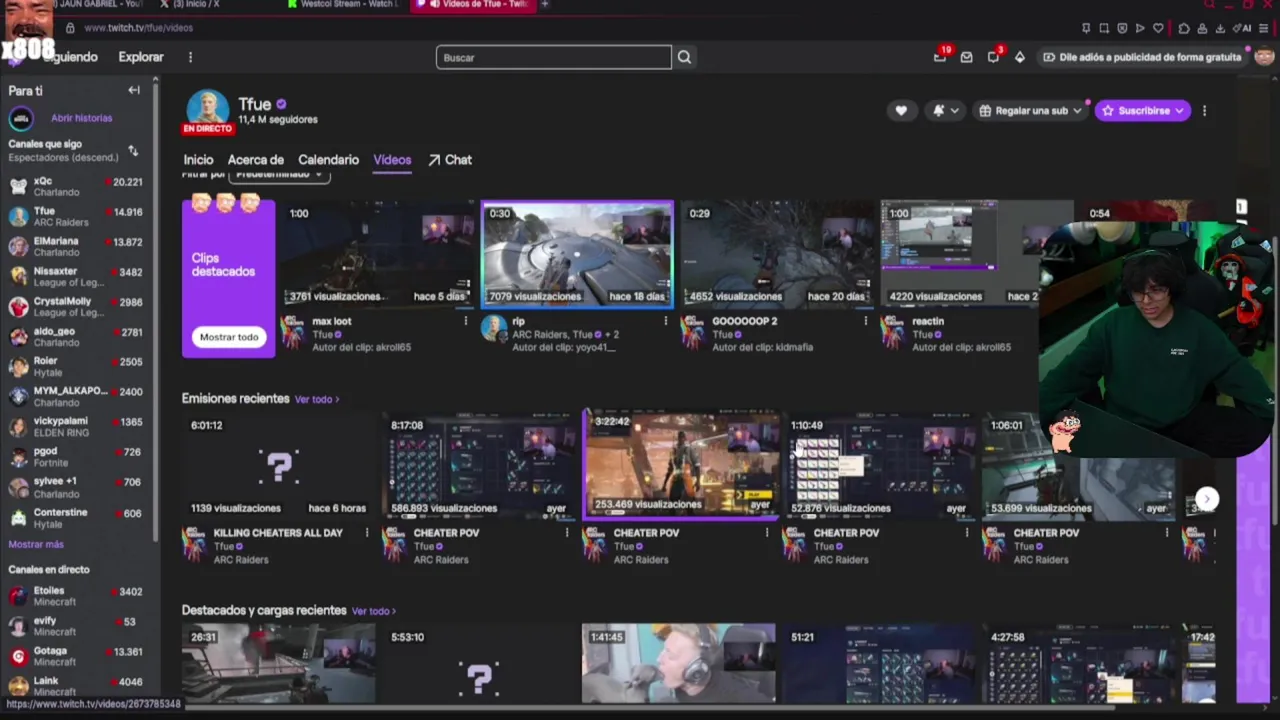
Task: Click the Bits diamond icon
Action: point(1020,57)
